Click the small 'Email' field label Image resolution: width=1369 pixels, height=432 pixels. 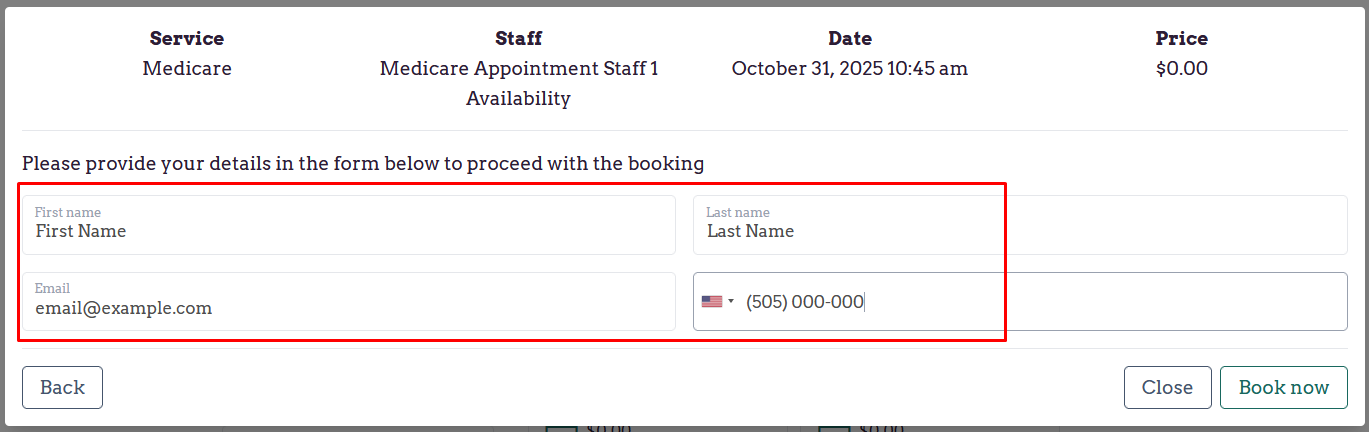tap(52, 288)
